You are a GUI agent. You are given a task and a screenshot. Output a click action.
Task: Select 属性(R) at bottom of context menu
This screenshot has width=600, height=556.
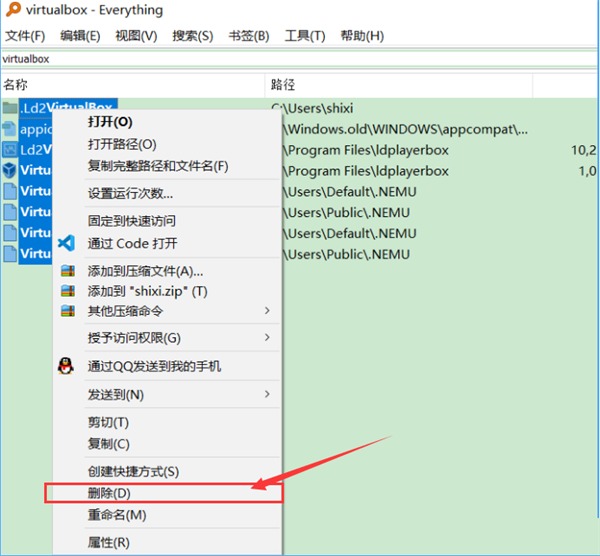point(109,543)
